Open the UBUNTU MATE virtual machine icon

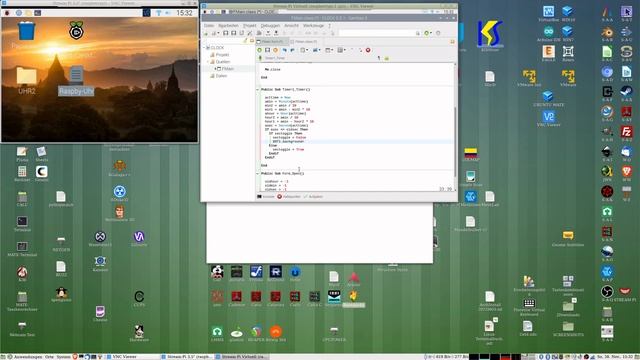click(x=549, y=98)
